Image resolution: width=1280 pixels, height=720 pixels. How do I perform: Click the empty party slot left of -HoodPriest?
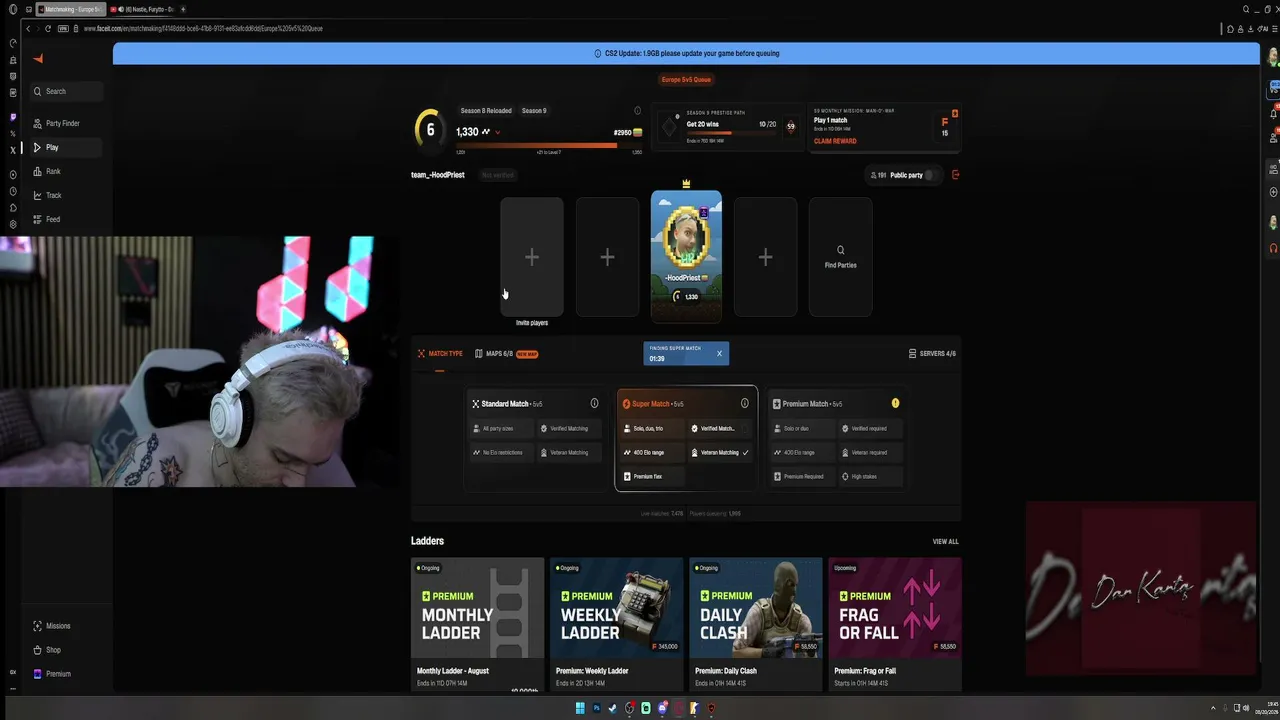coord(607,257)
